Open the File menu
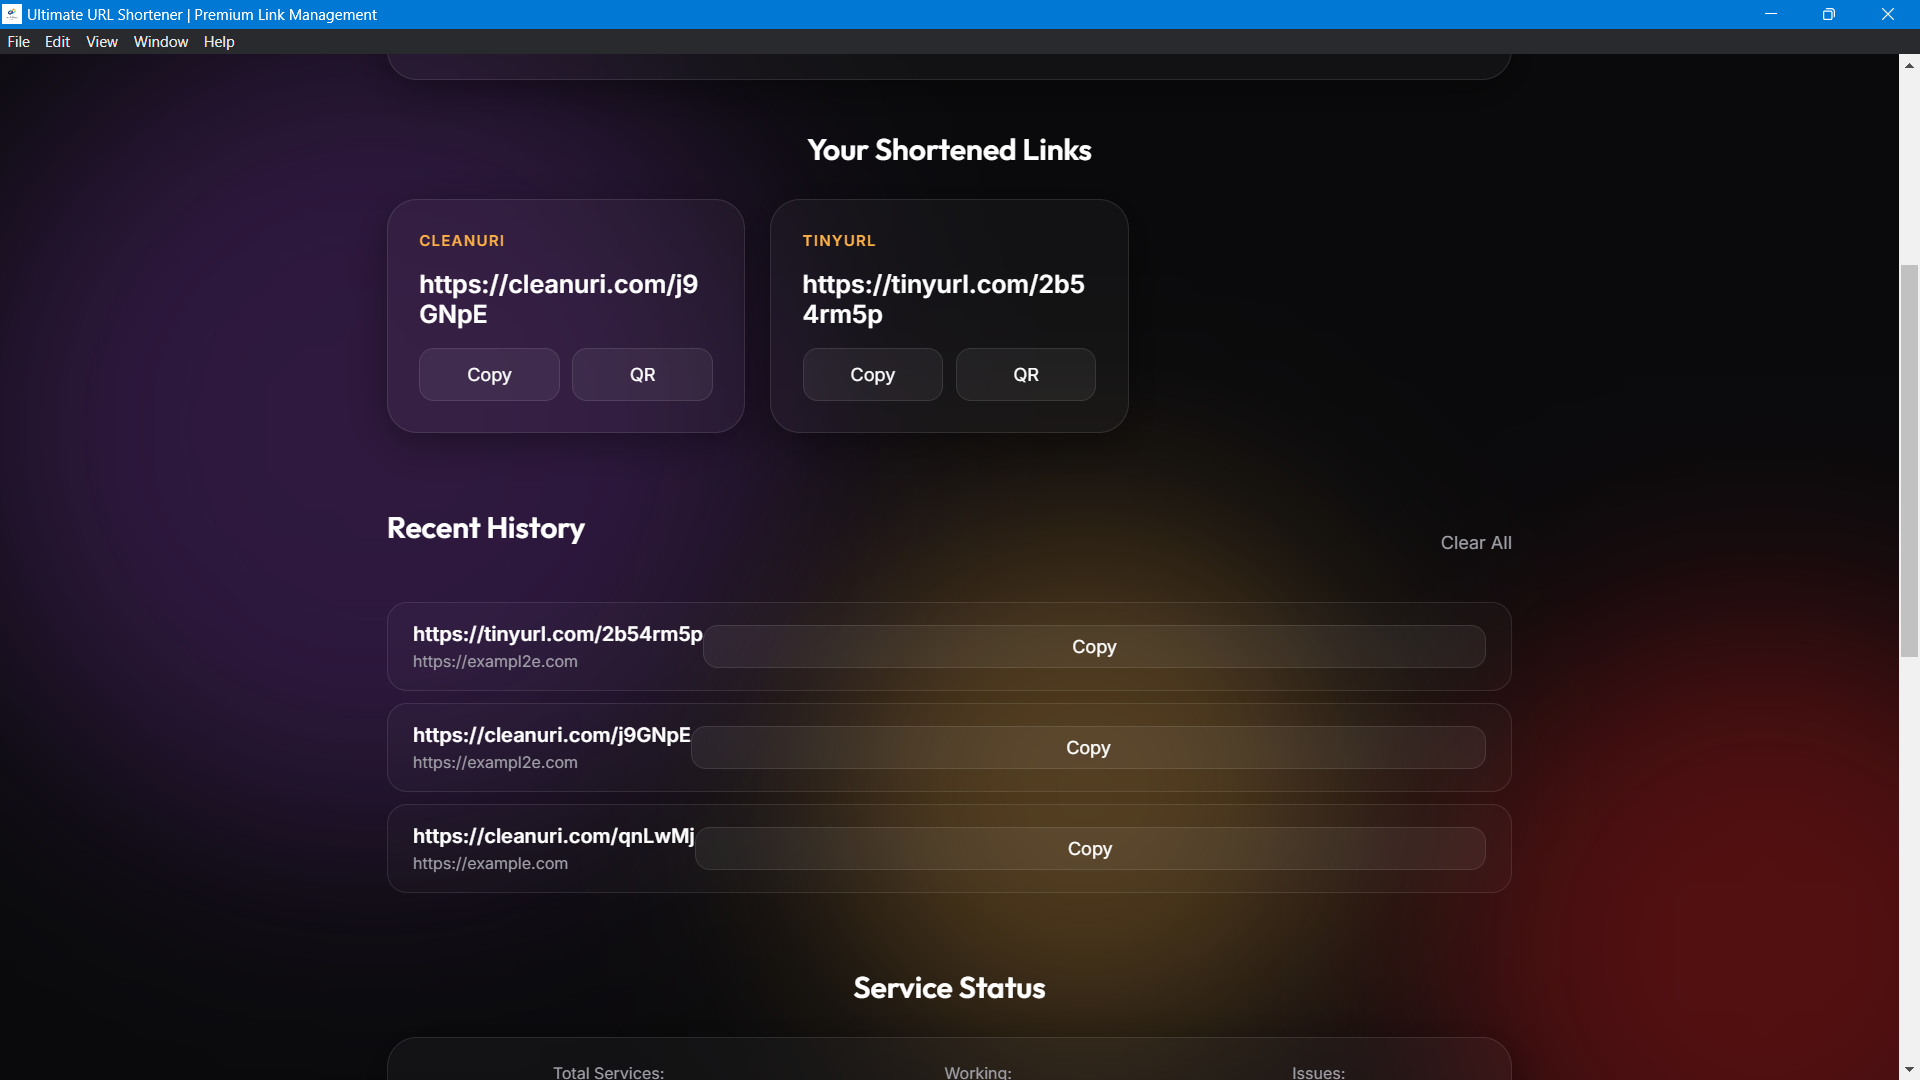This screenshot has width=1920, height=1080. pyautogui.click(x=18, y=42)
